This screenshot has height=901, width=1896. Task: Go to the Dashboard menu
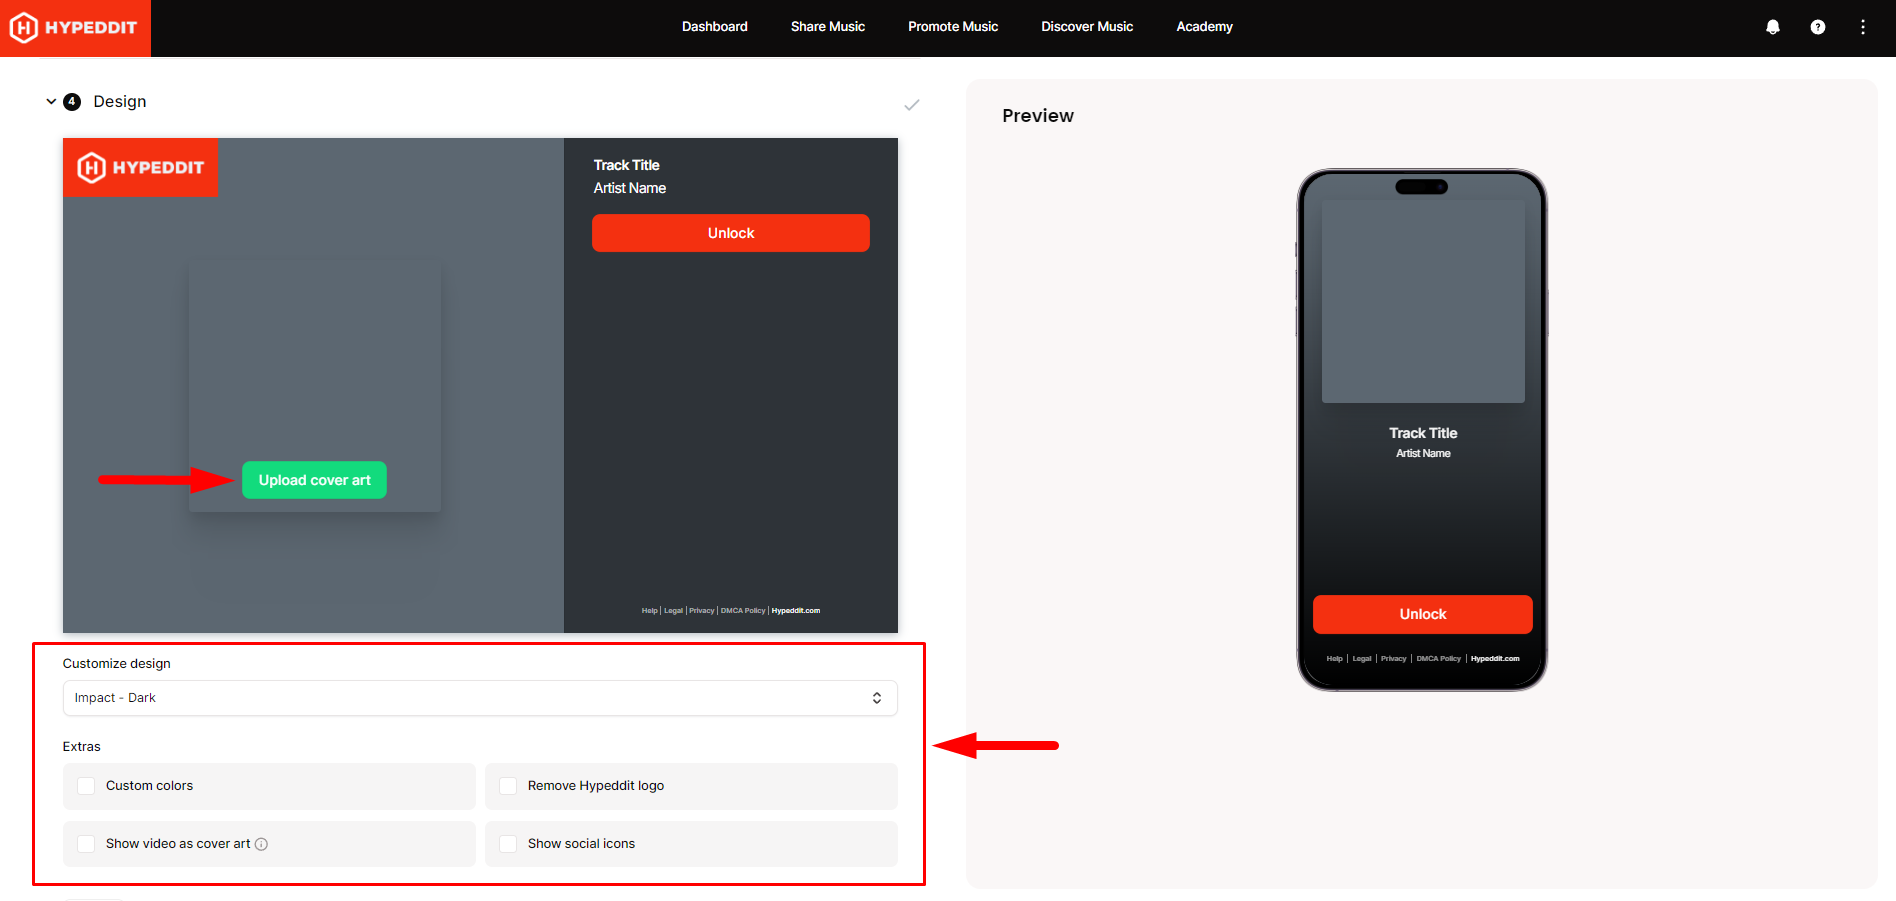[714, 27]
